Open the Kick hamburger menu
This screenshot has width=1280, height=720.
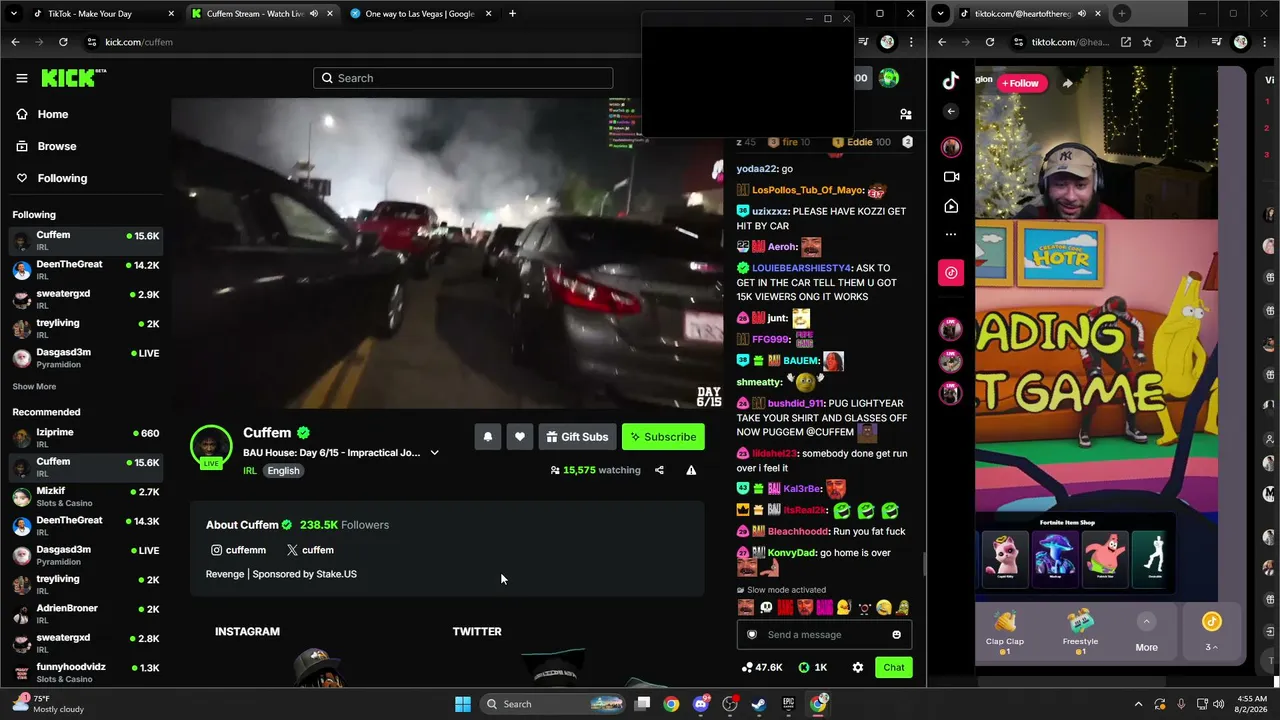pyautogui.click(x=22, y=78)
